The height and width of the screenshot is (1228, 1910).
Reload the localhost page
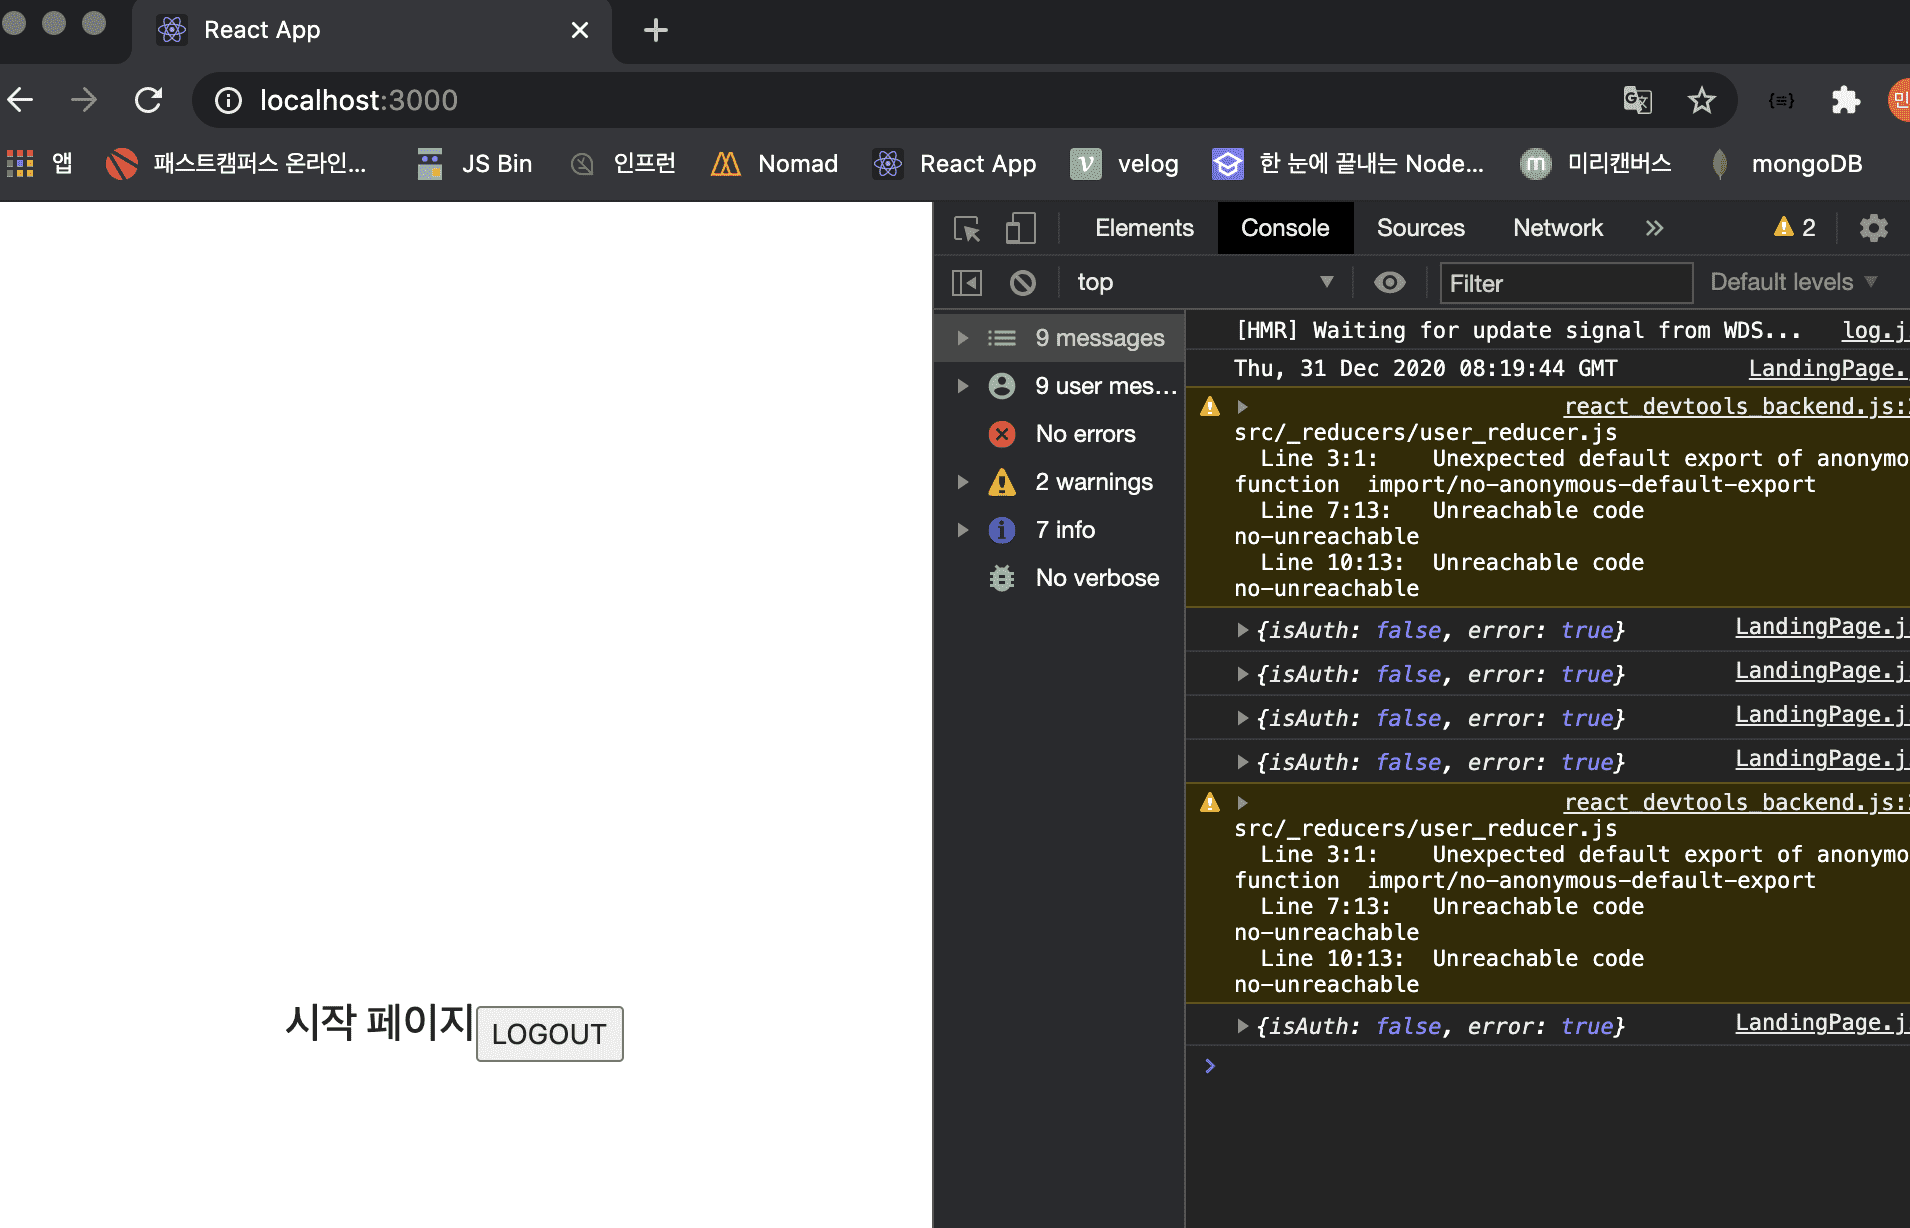149,100
